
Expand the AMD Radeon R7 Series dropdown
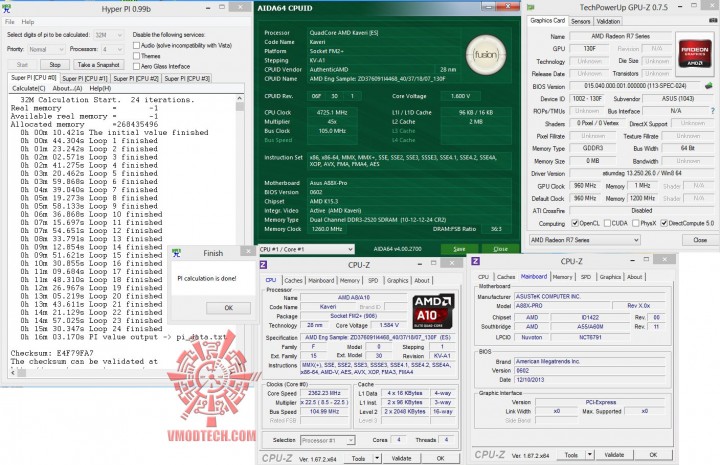coord(585,240)
